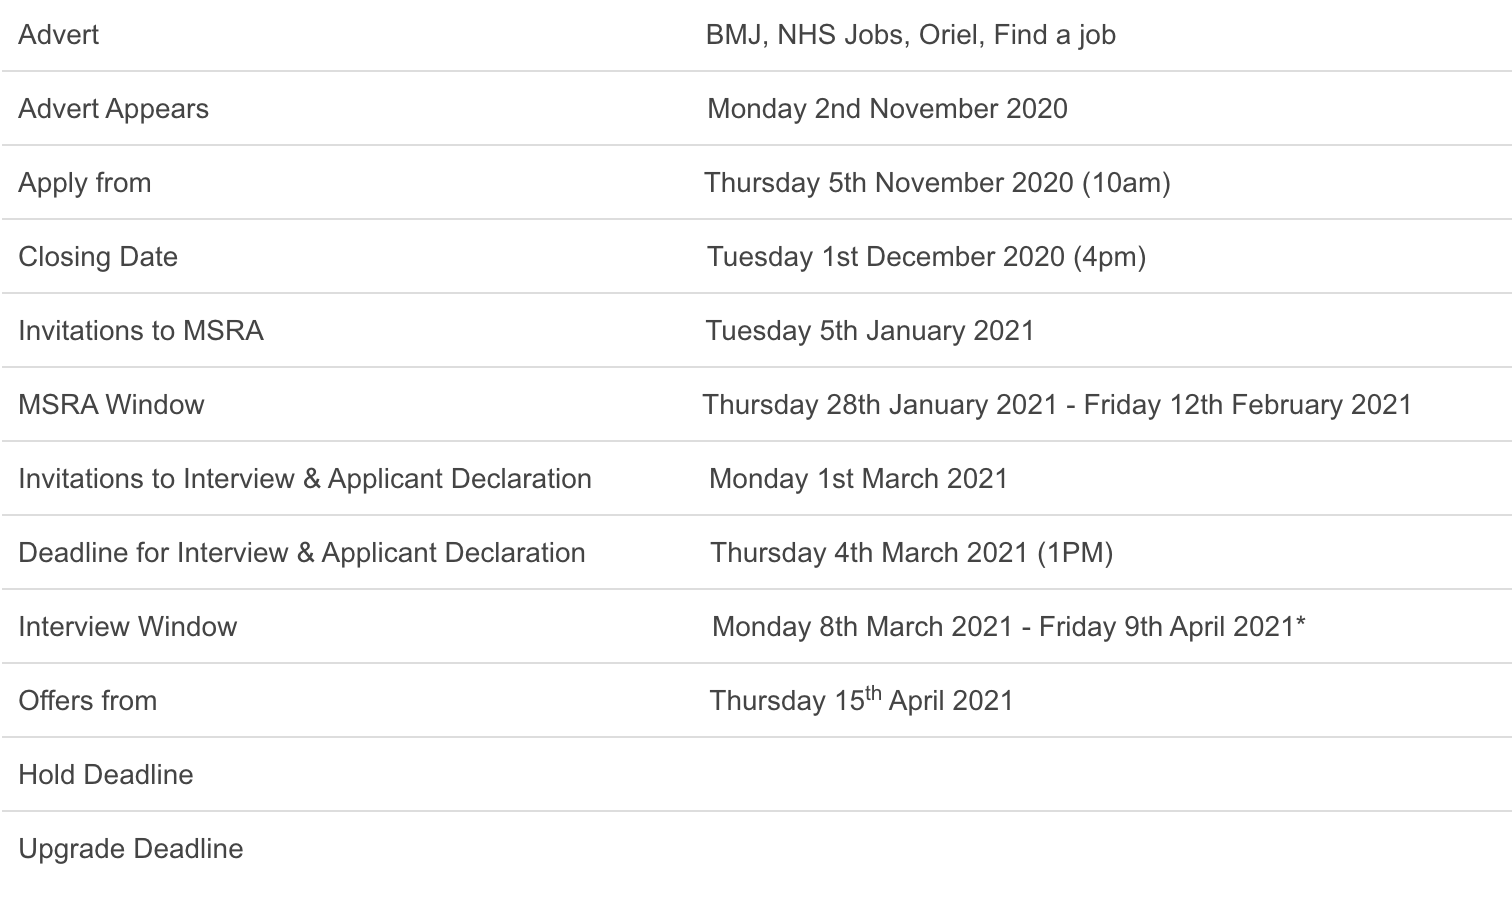Click Monday 2nd November 2020 date
Viewport: 1512px width, 910px height.
point(887,109)
